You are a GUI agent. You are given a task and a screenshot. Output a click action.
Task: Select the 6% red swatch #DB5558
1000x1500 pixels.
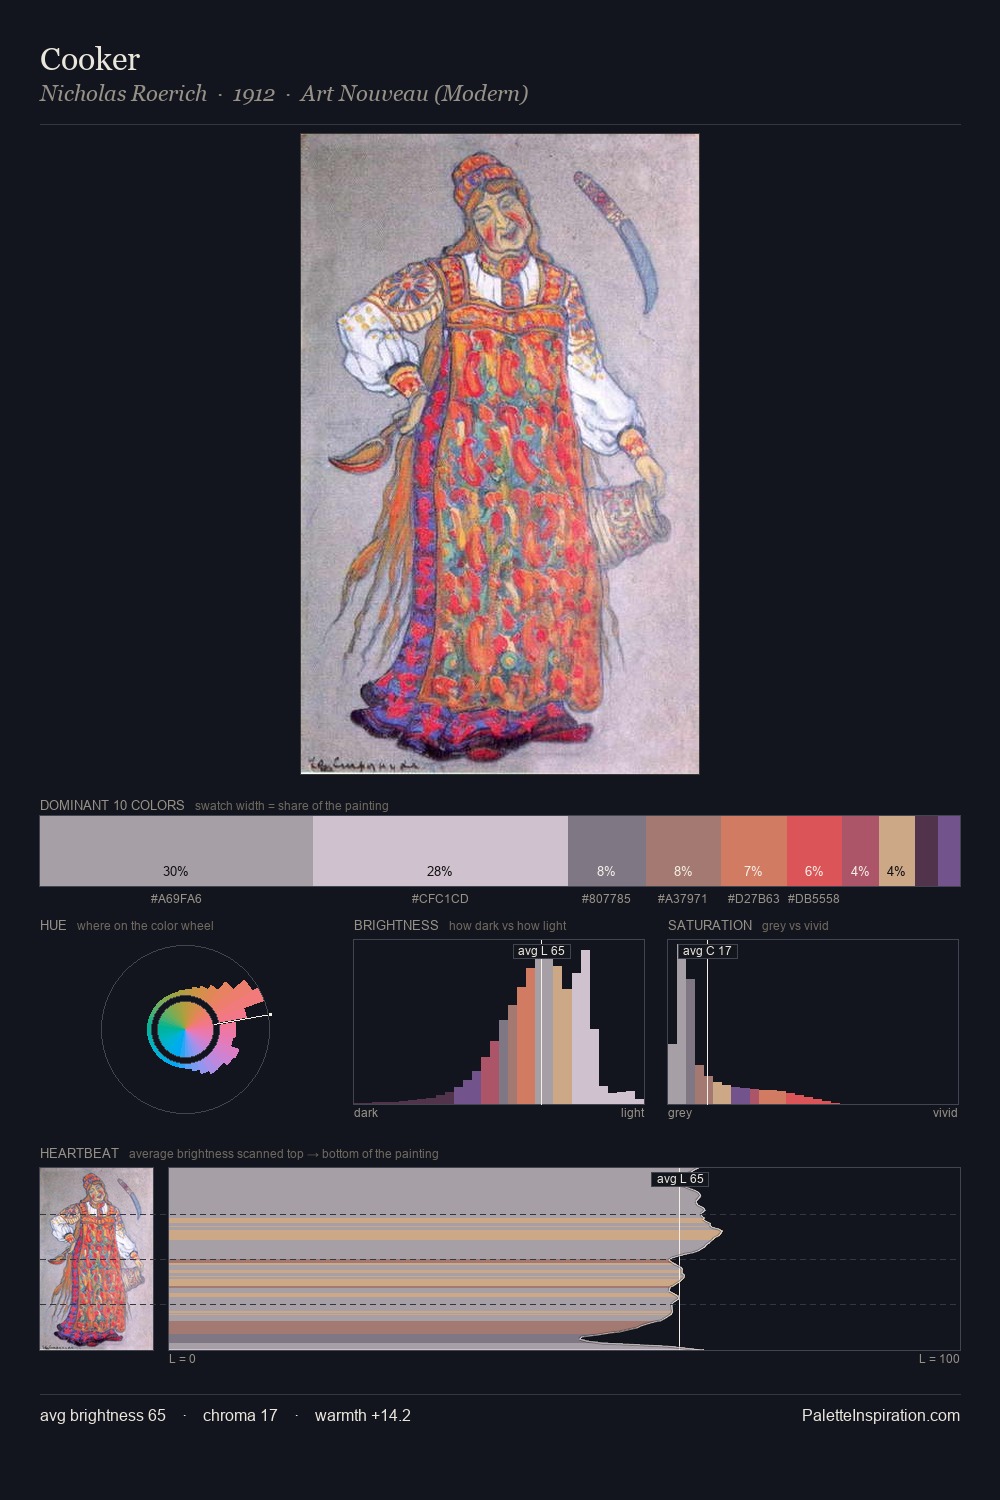[814, 851]
